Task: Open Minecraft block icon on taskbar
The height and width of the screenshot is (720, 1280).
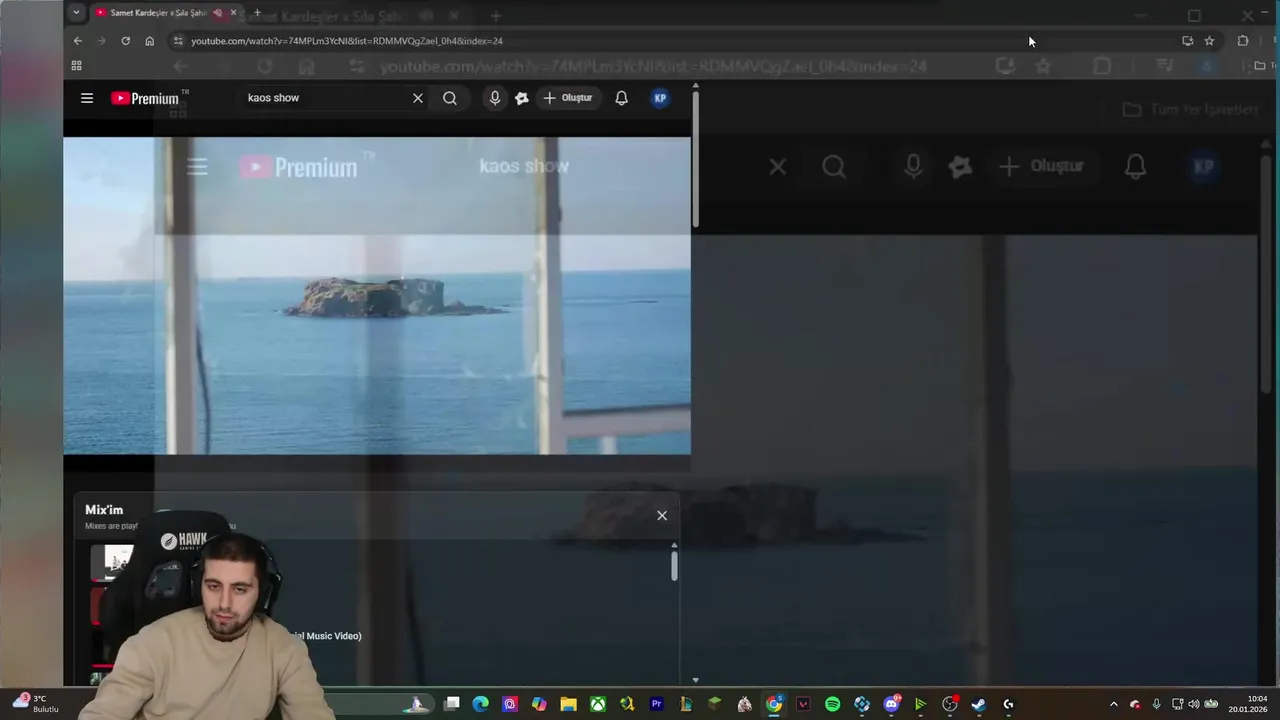Action: pyautogui.click(x=715, y=704)
